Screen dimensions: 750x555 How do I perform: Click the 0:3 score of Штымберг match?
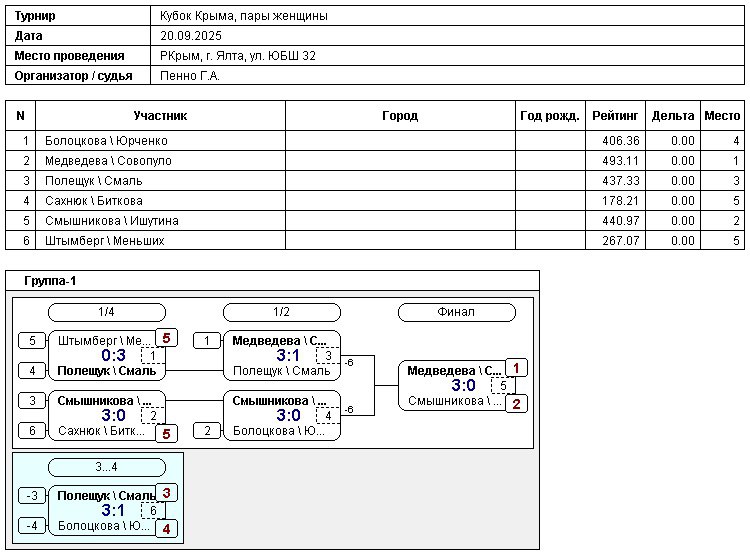[113, 355]
